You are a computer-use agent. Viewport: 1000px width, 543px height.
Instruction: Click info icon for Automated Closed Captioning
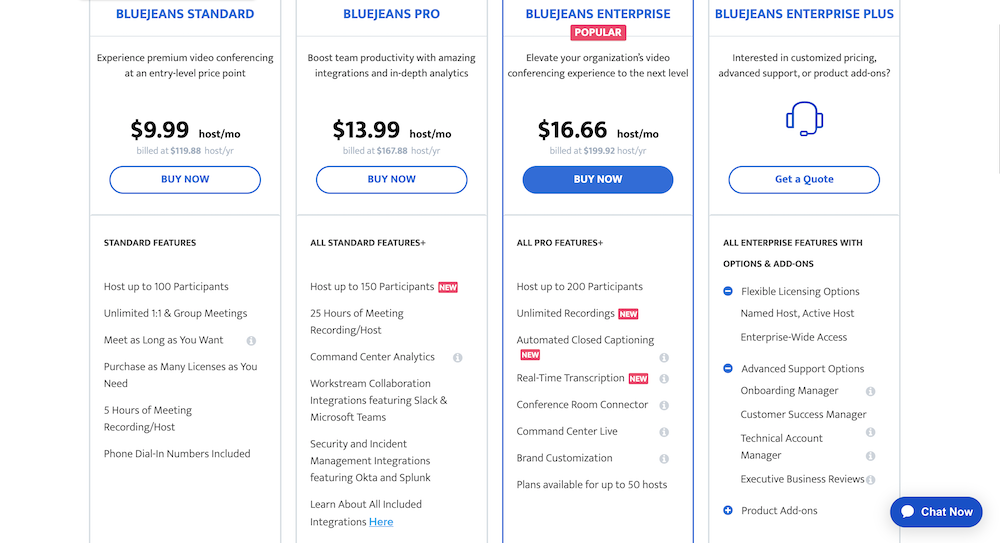[664, 357]
